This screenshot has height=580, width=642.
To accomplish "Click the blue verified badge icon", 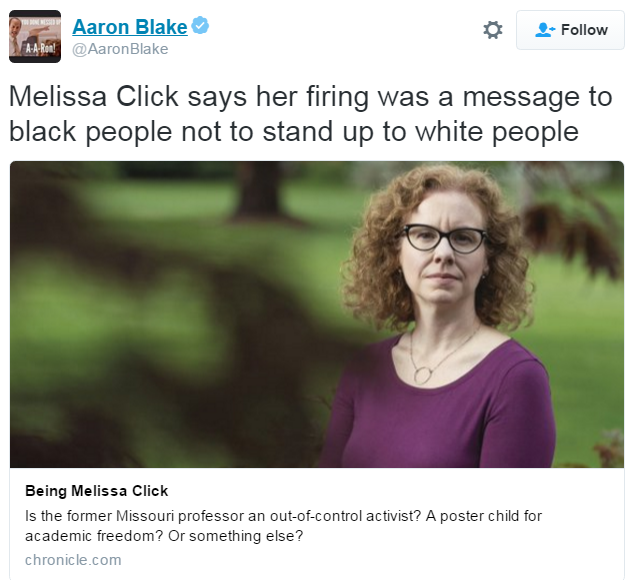I will 200,25.
